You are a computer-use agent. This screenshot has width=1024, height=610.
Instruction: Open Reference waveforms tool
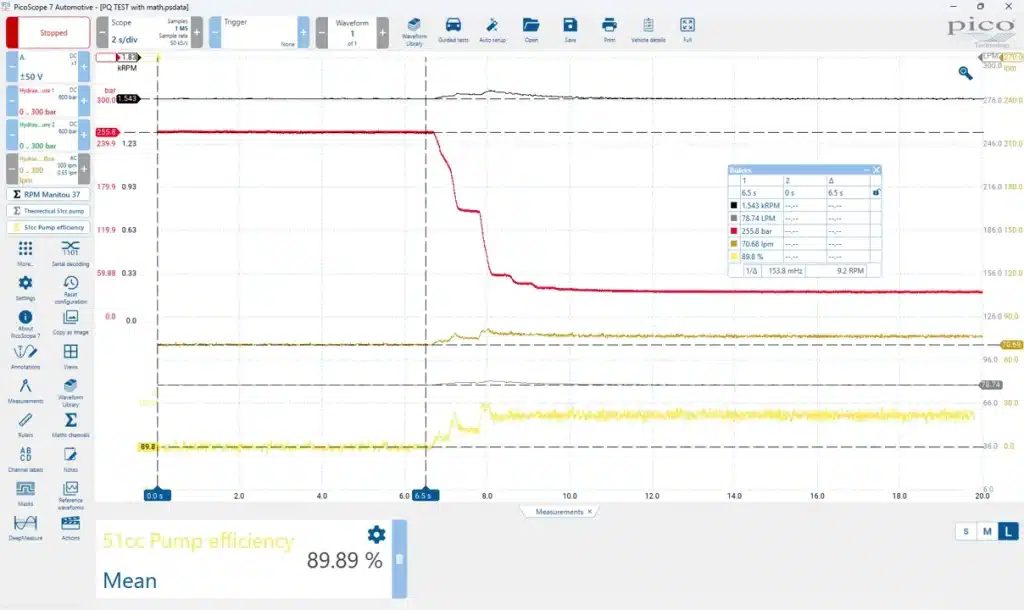coord(70,495)
